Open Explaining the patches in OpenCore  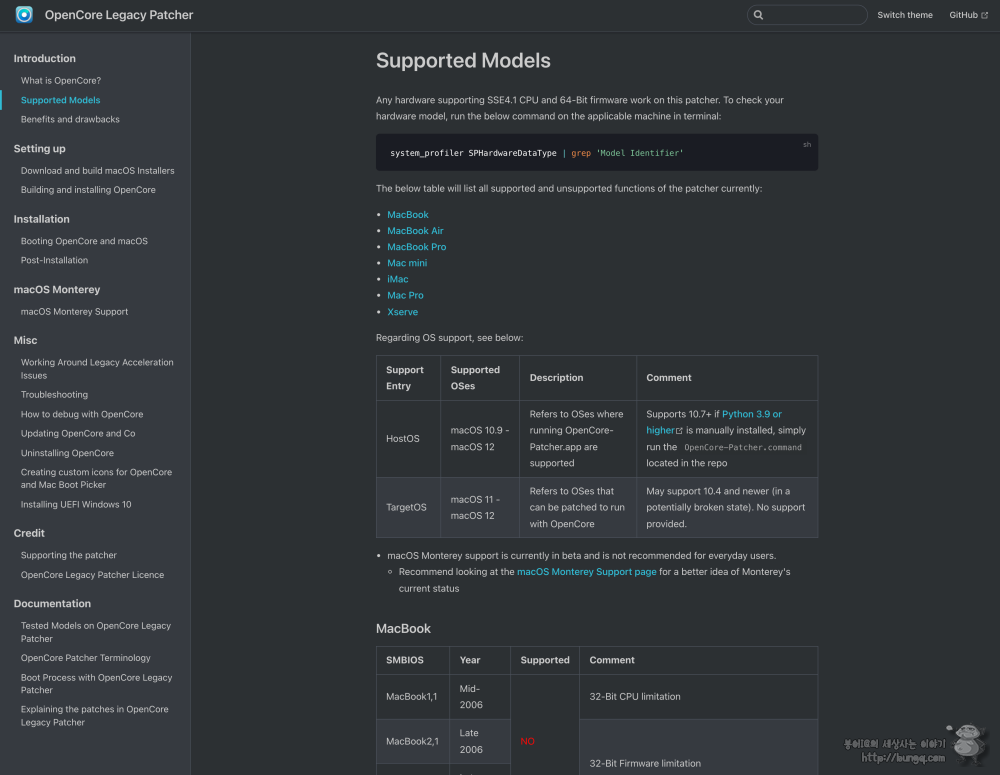94,716
